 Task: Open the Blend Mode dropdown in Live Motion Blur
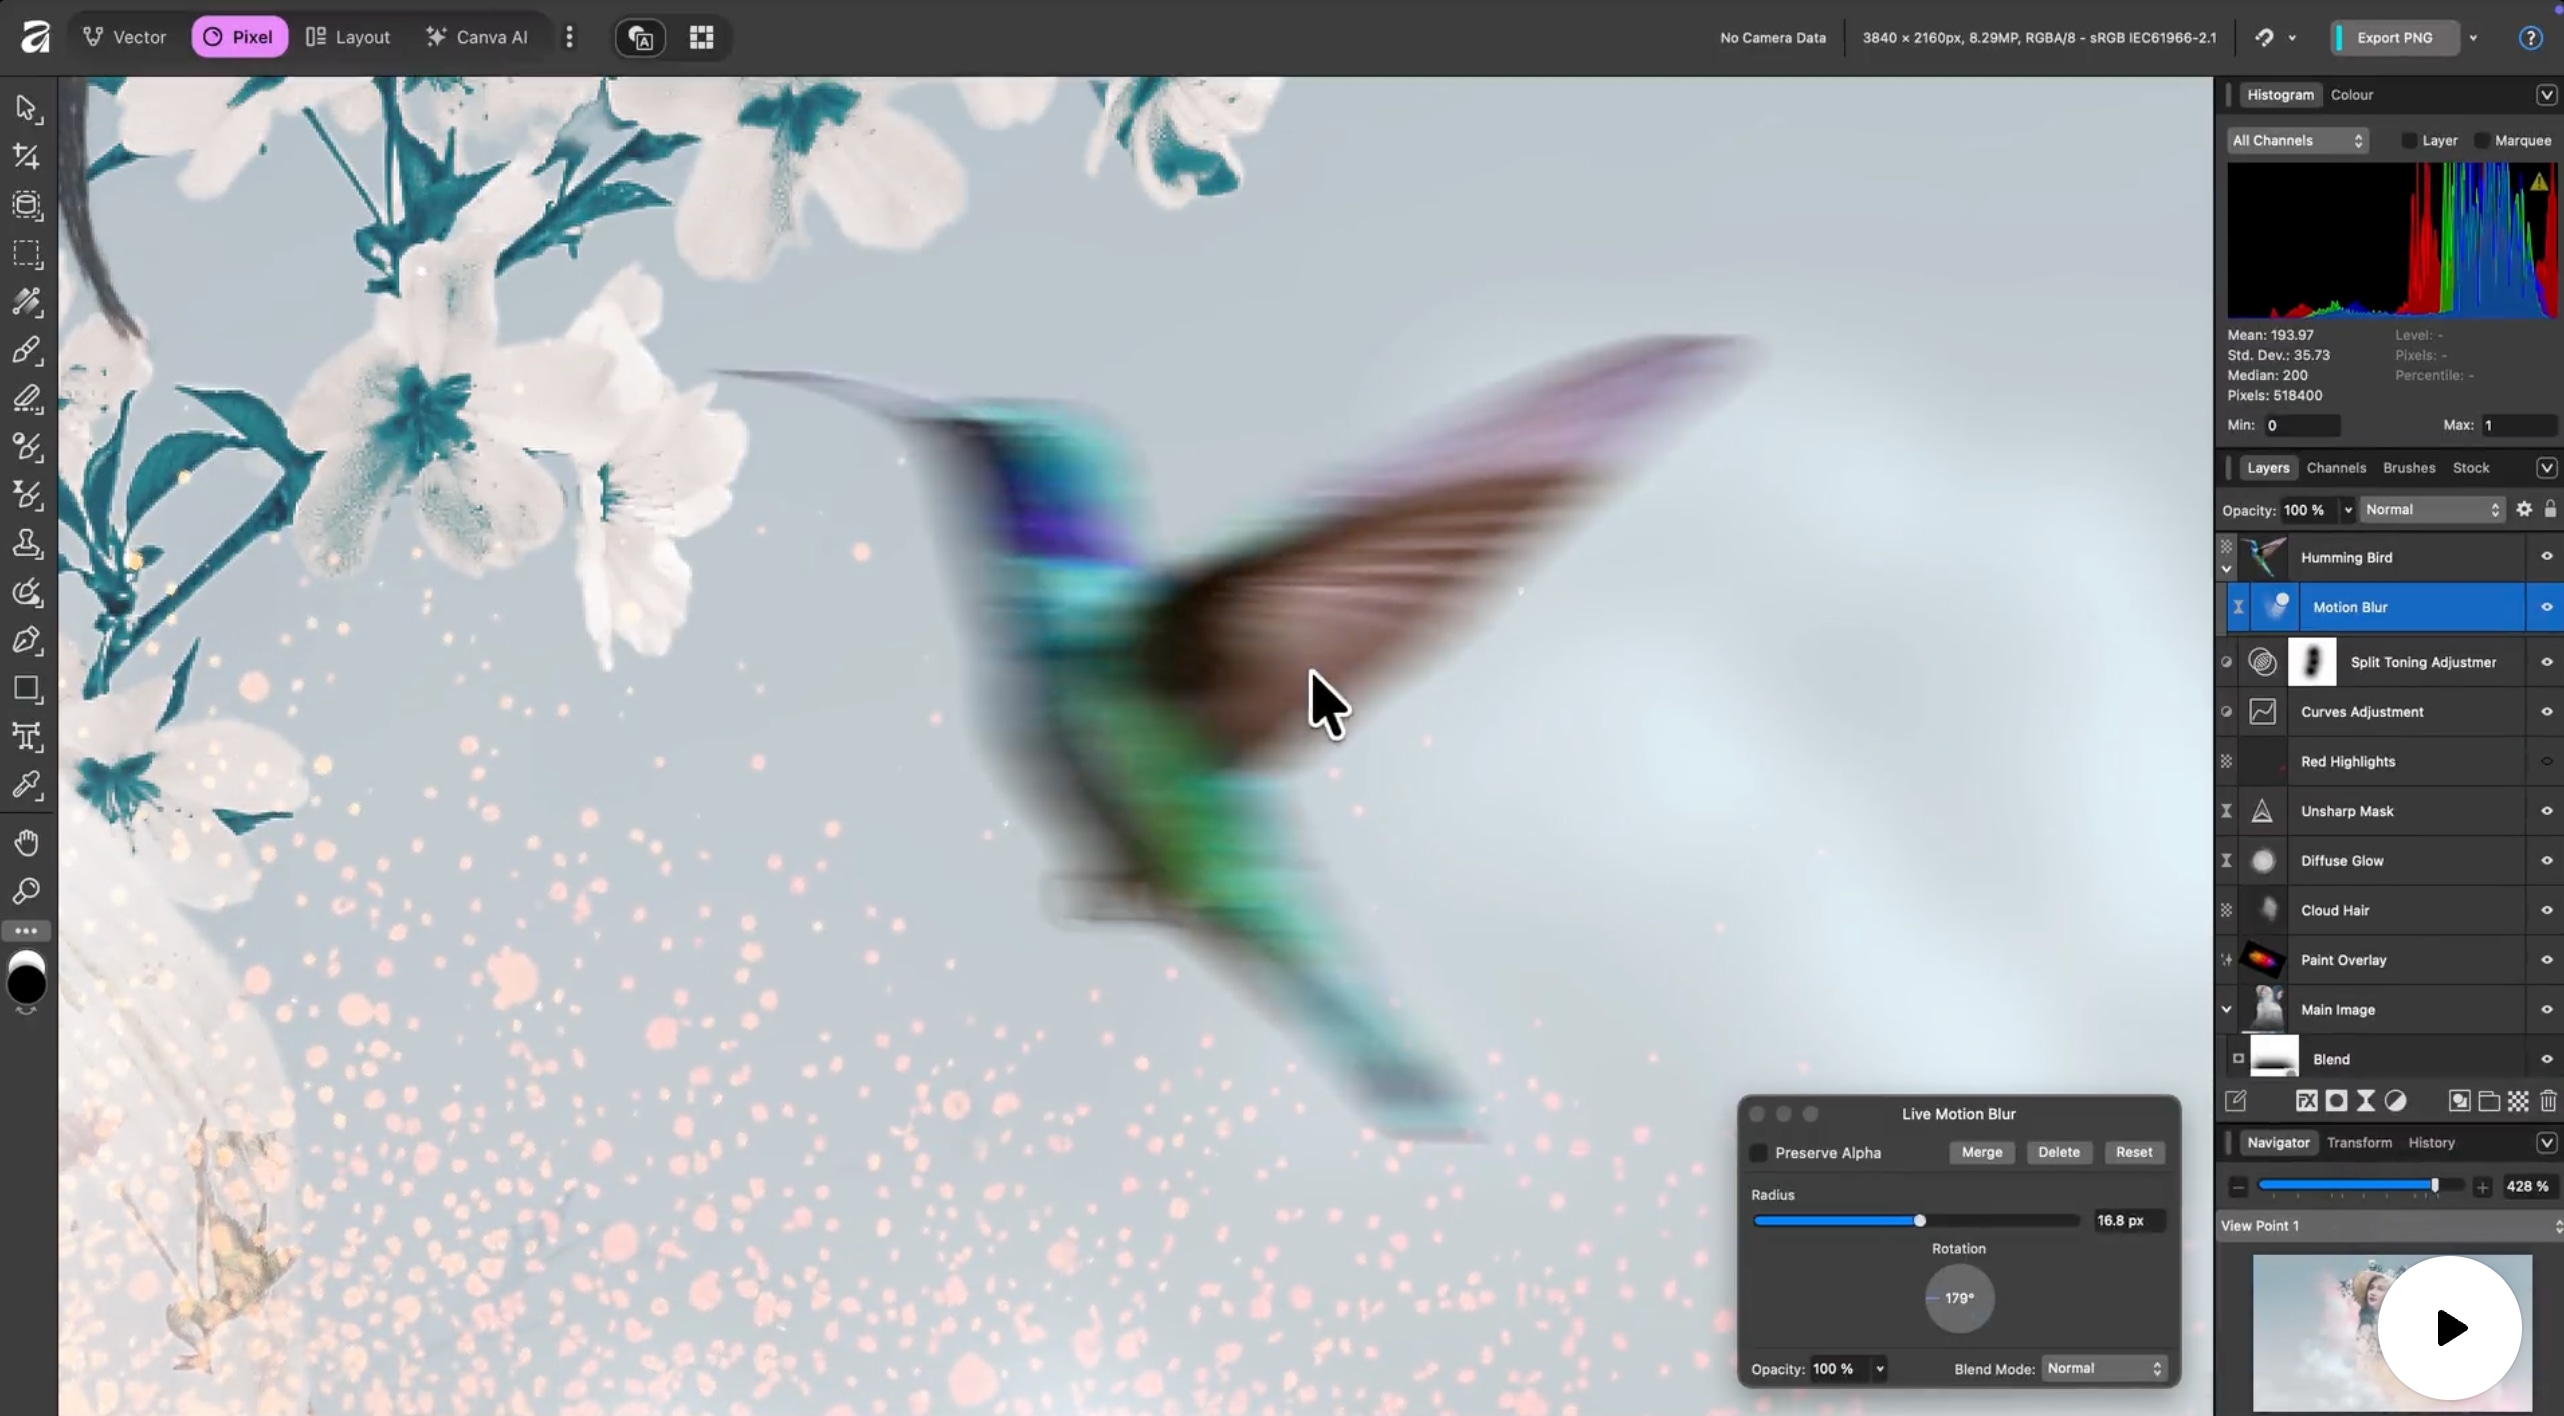point(2103,1367)
